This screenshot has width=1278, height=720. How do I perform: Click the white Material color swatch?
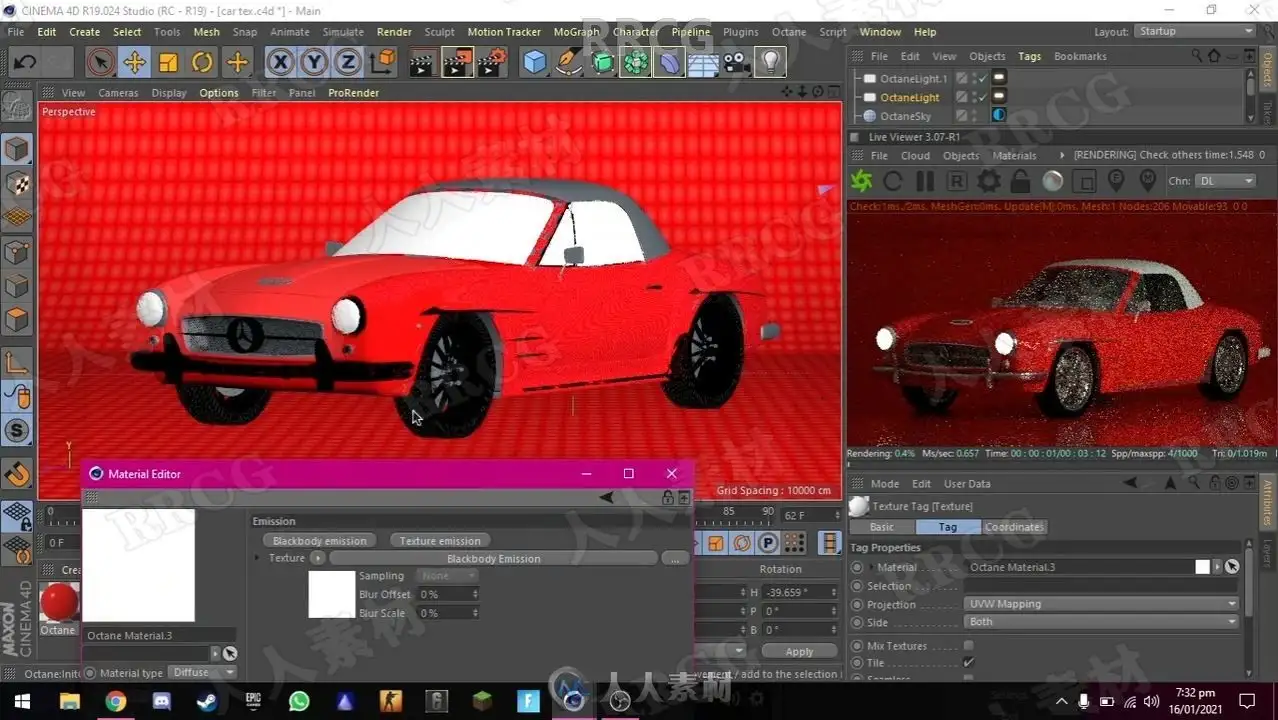[x=1202, y=567]
